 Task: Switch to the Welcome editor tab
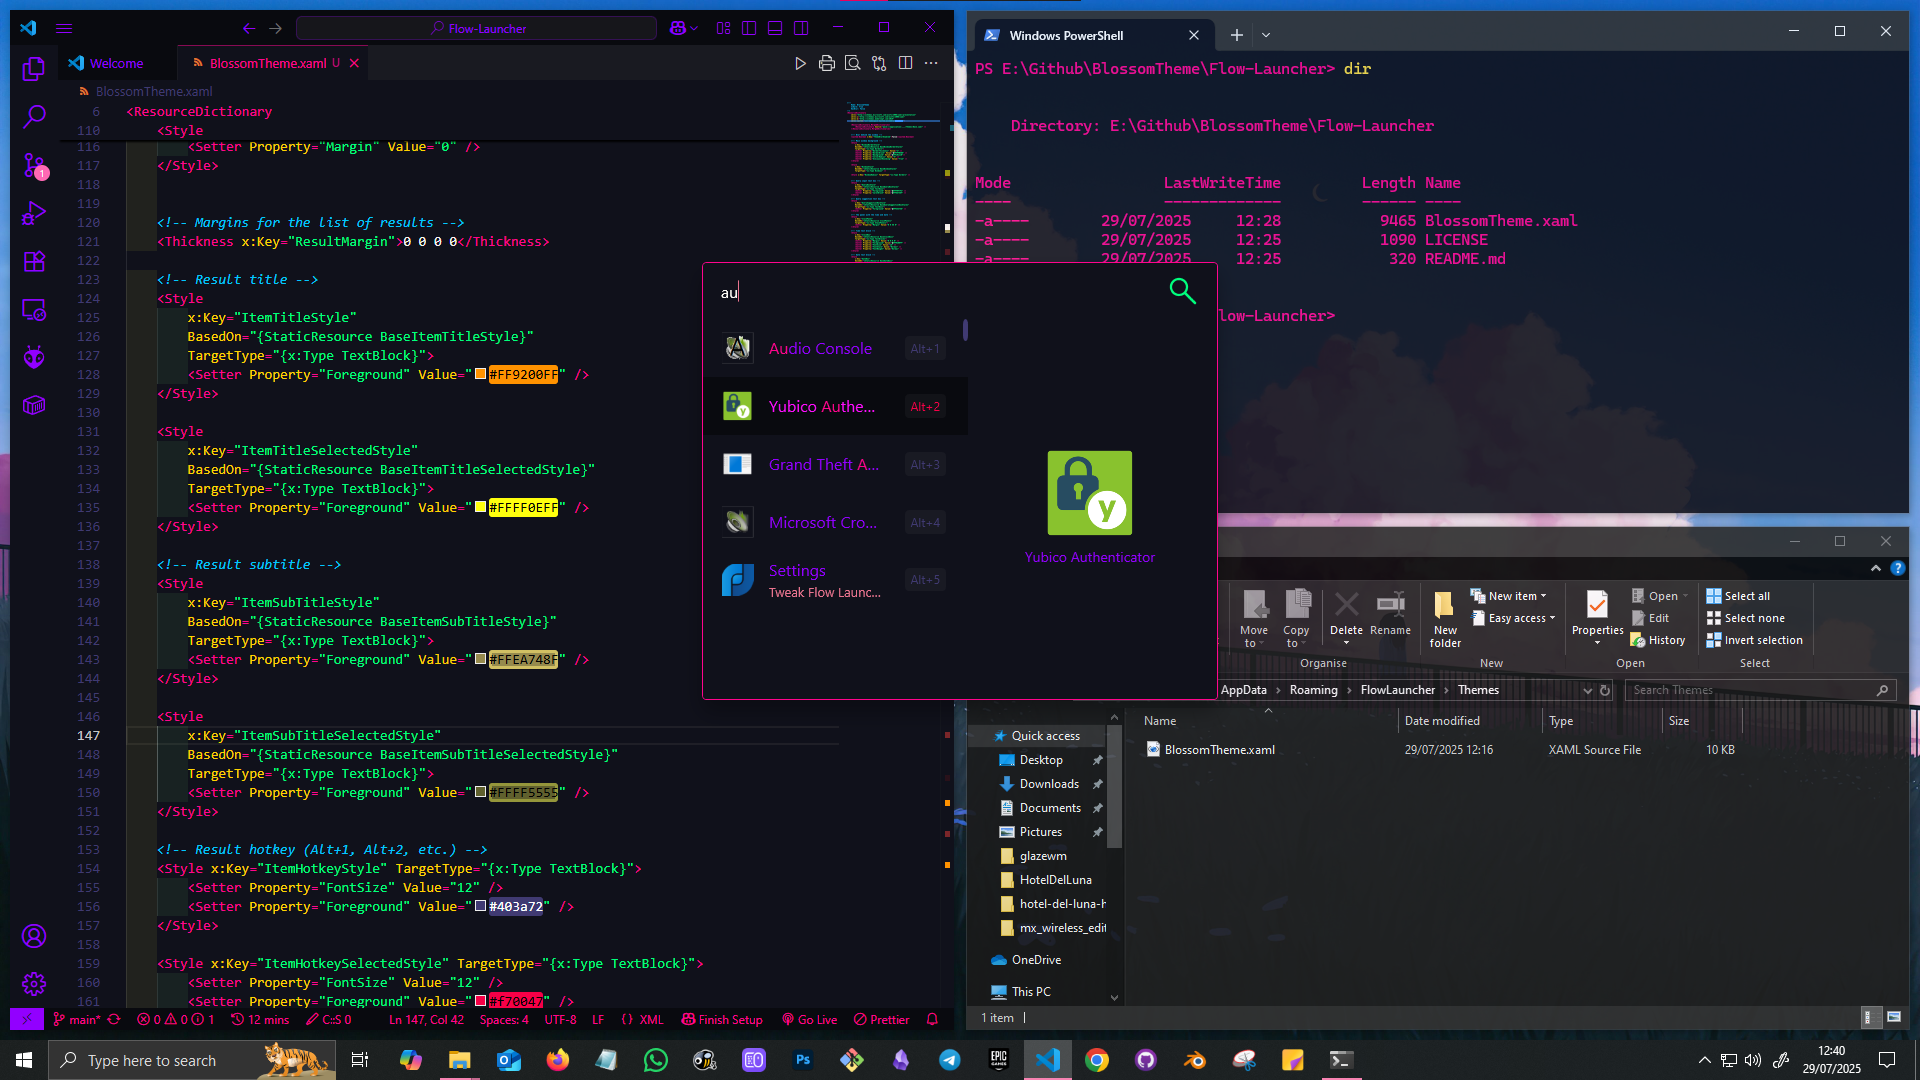(x=116, y=63)
